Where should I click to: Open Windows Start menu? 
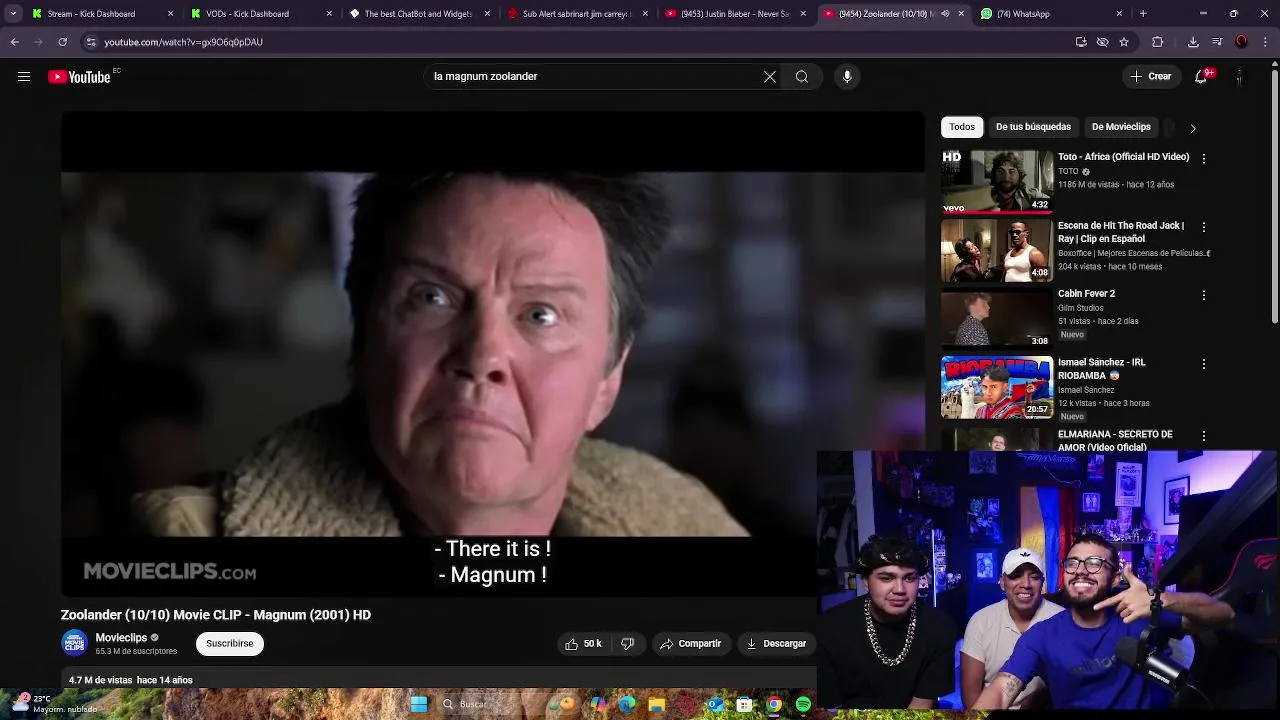[419, 705]
